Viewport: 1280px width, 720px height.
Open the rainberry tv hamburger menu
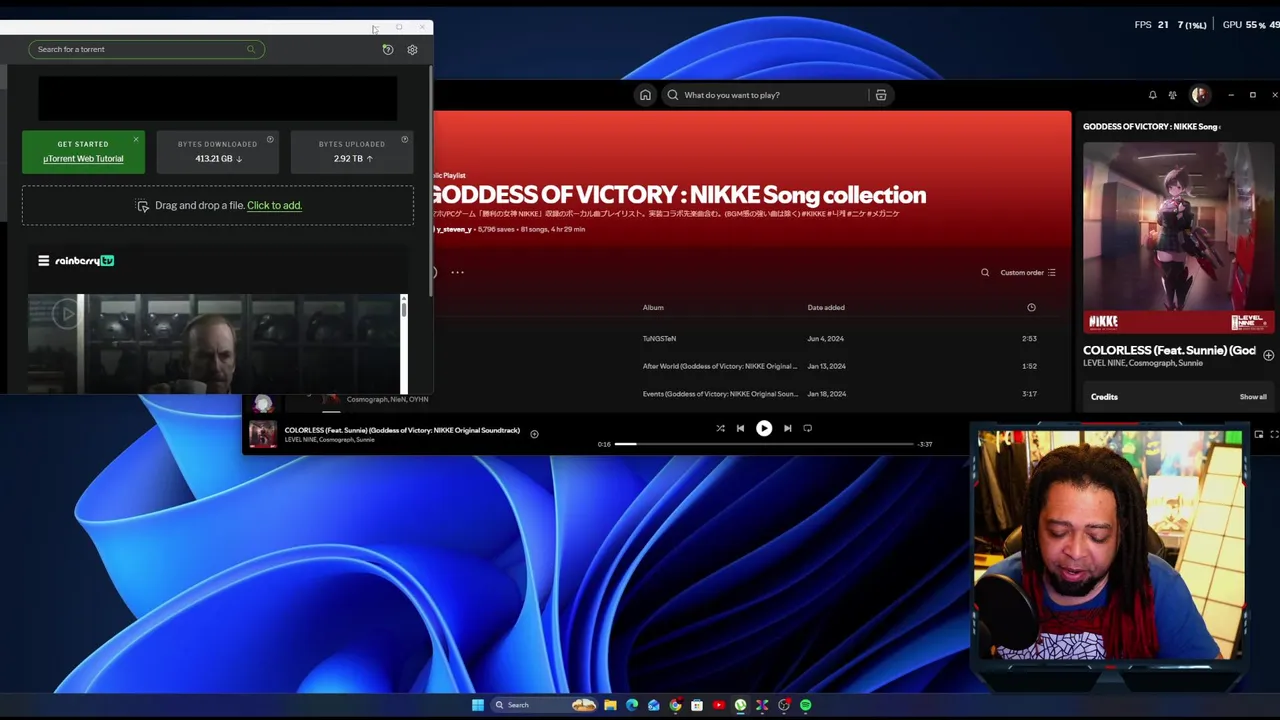43,261
